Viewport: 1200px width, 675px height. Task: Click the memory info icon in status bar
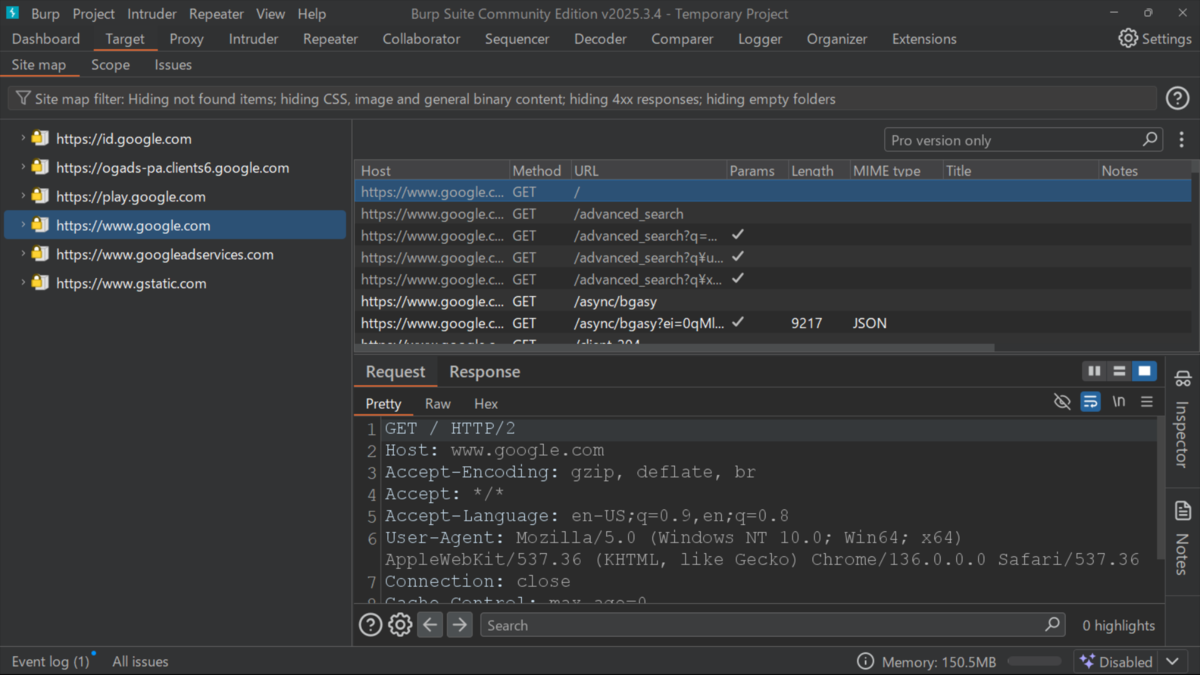point(866,662)
